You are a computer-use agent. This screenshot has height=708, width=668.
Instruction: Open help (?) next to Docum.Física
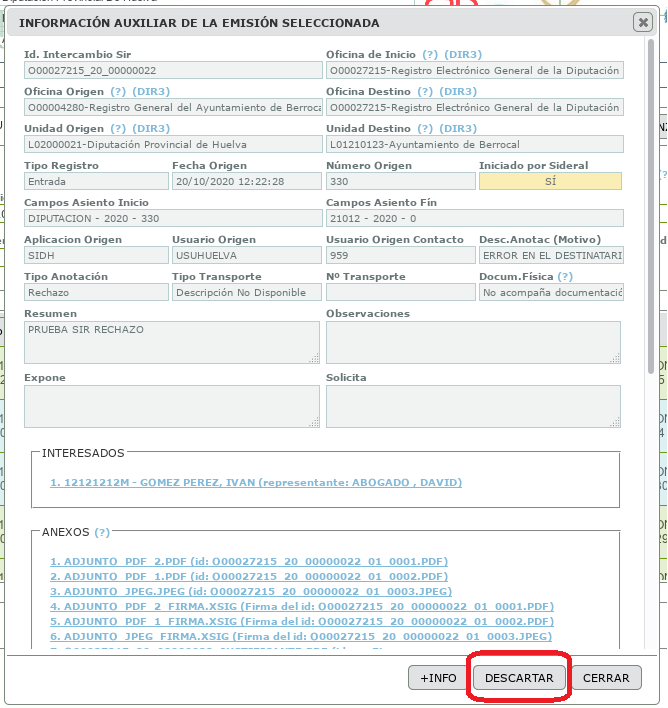coord(565,277)
